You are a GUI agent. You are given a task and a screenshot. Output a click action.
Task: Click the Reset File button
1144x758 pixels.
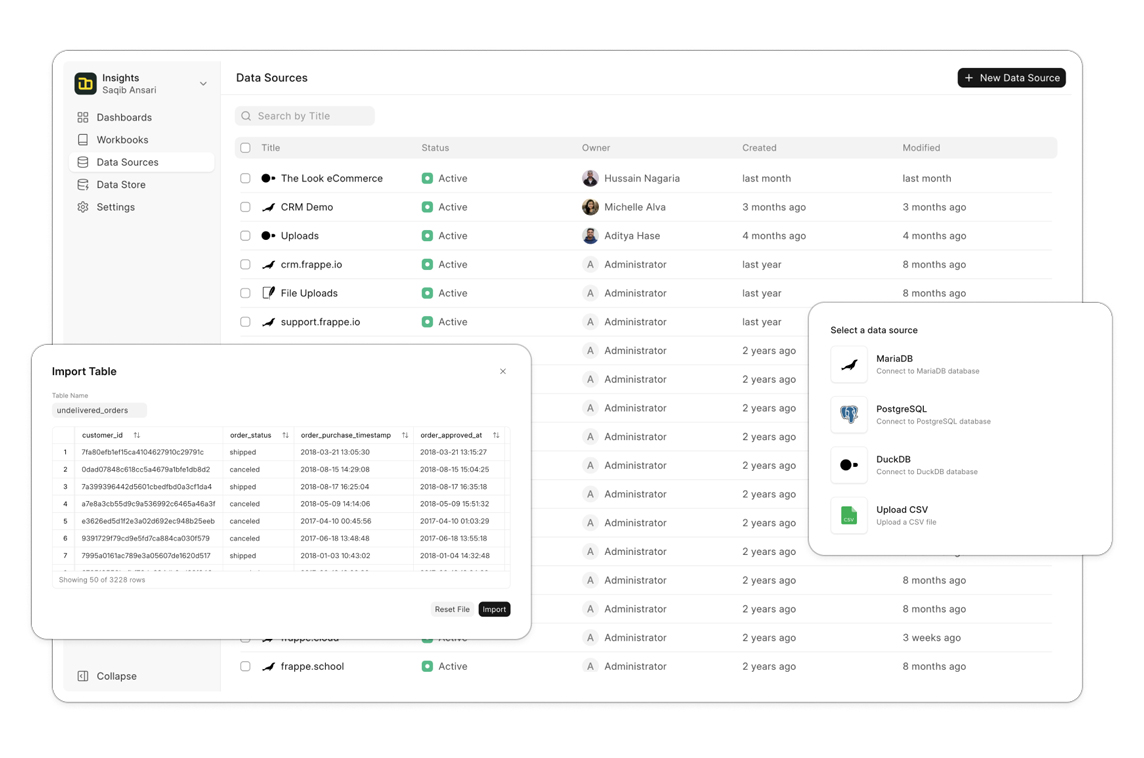[x=452, y=609]
